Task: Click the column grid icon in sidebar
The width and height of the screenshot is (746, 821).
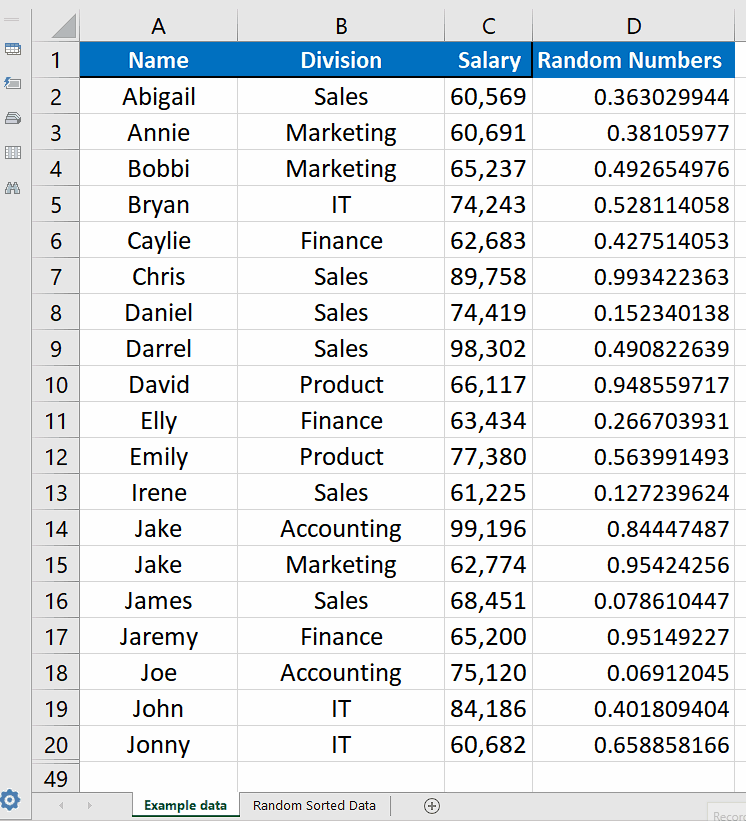Action: coord(13,152)
